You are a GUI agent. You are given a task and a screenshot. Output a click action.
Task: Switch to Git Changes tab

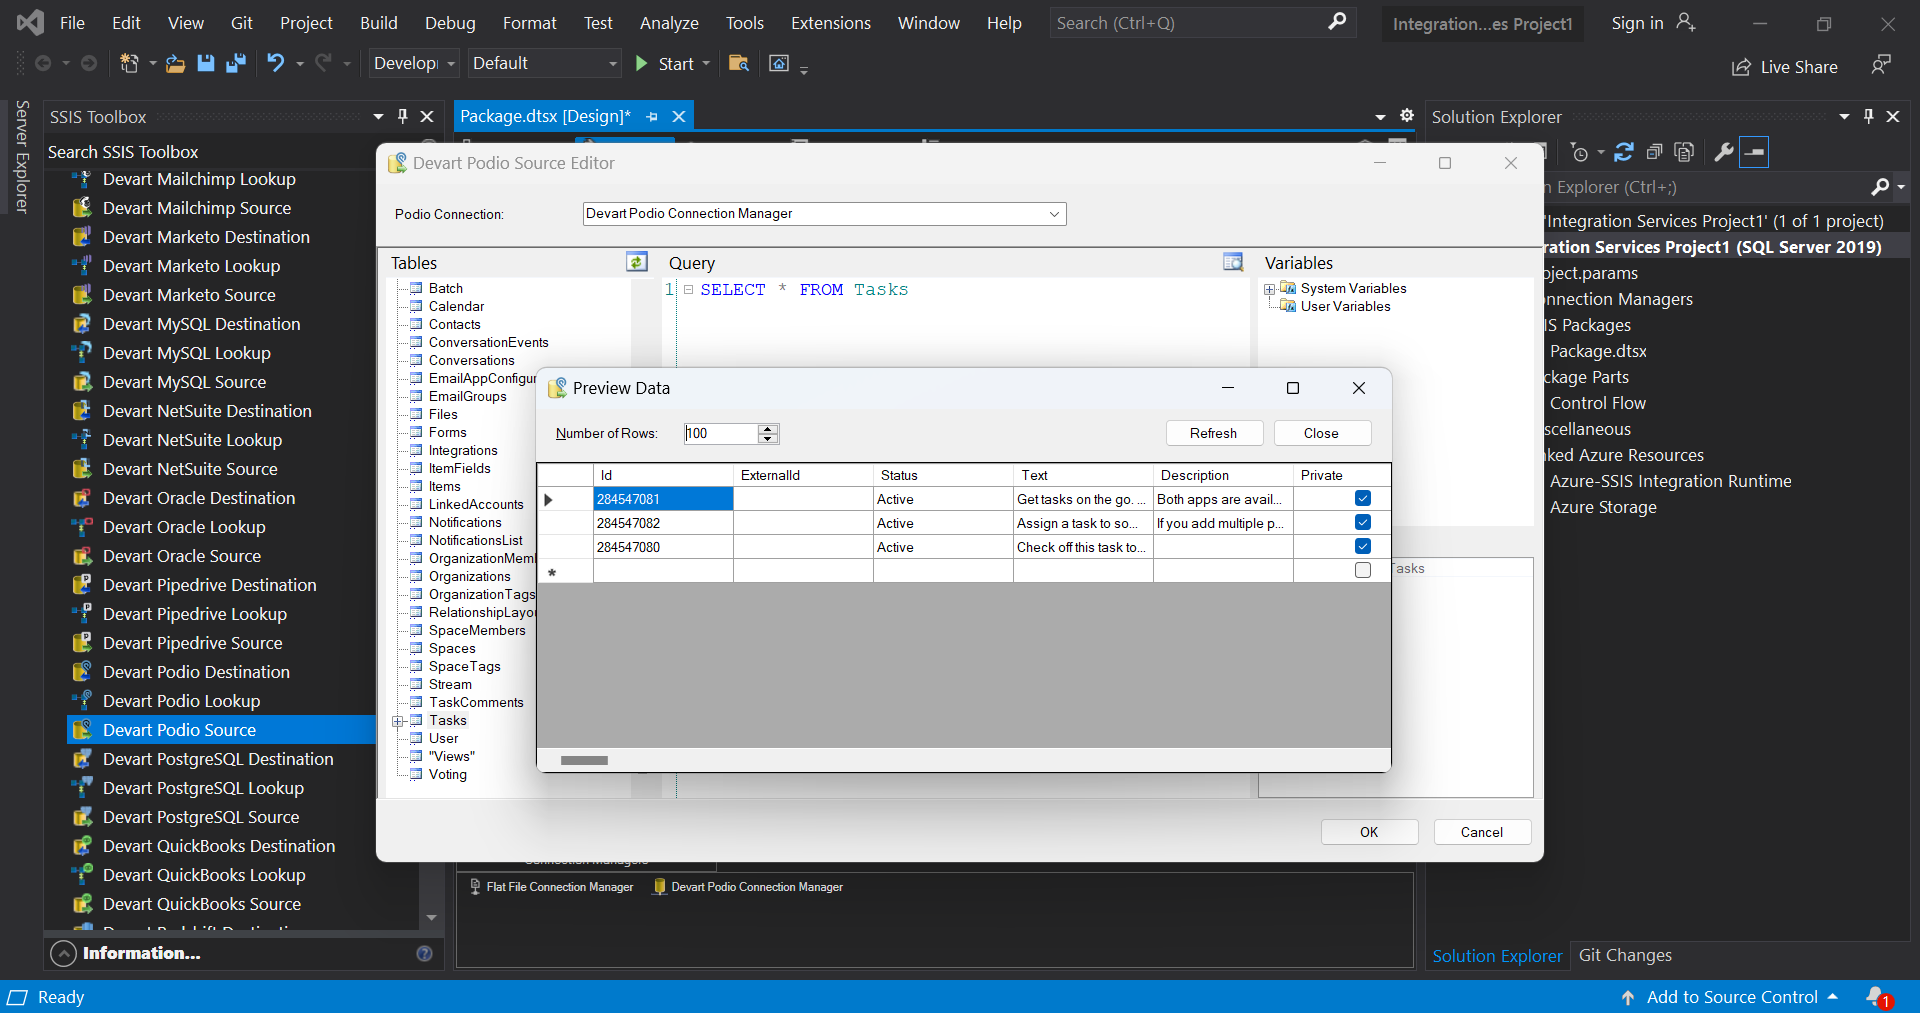point(1624,955)
